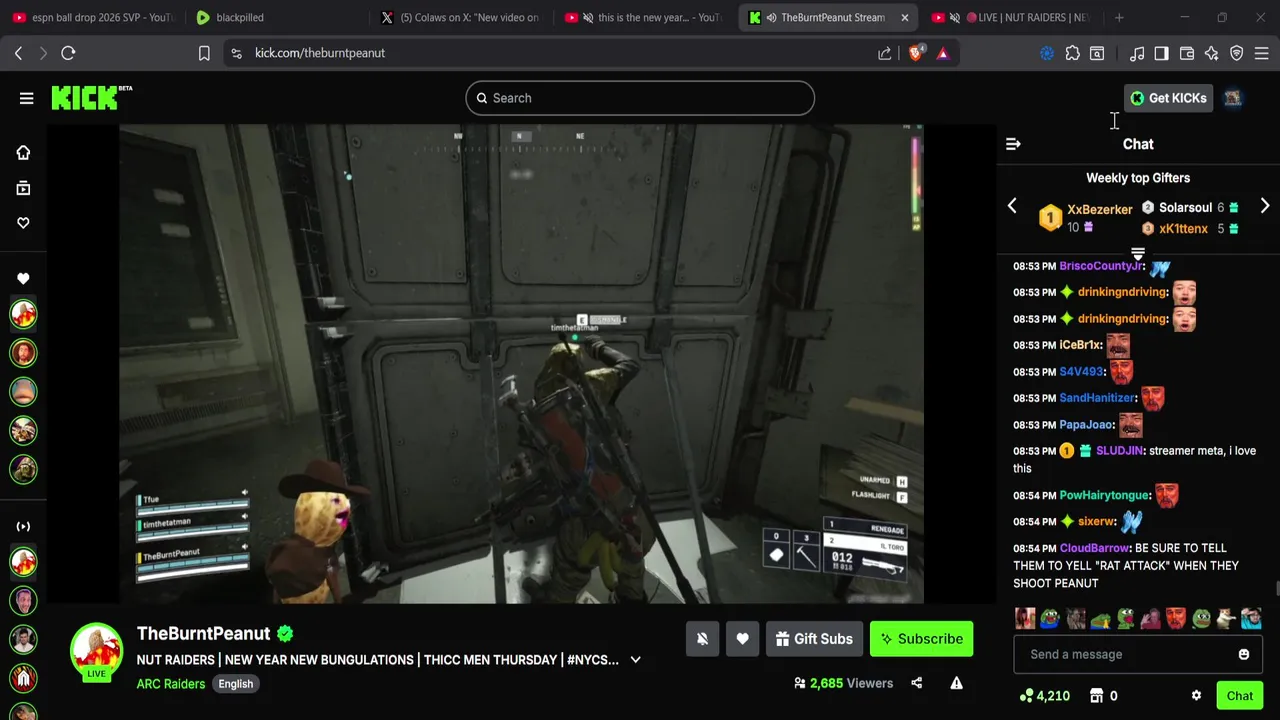Switch to the espn ball drop tab
1280x720 pixels.
point(94,17)
